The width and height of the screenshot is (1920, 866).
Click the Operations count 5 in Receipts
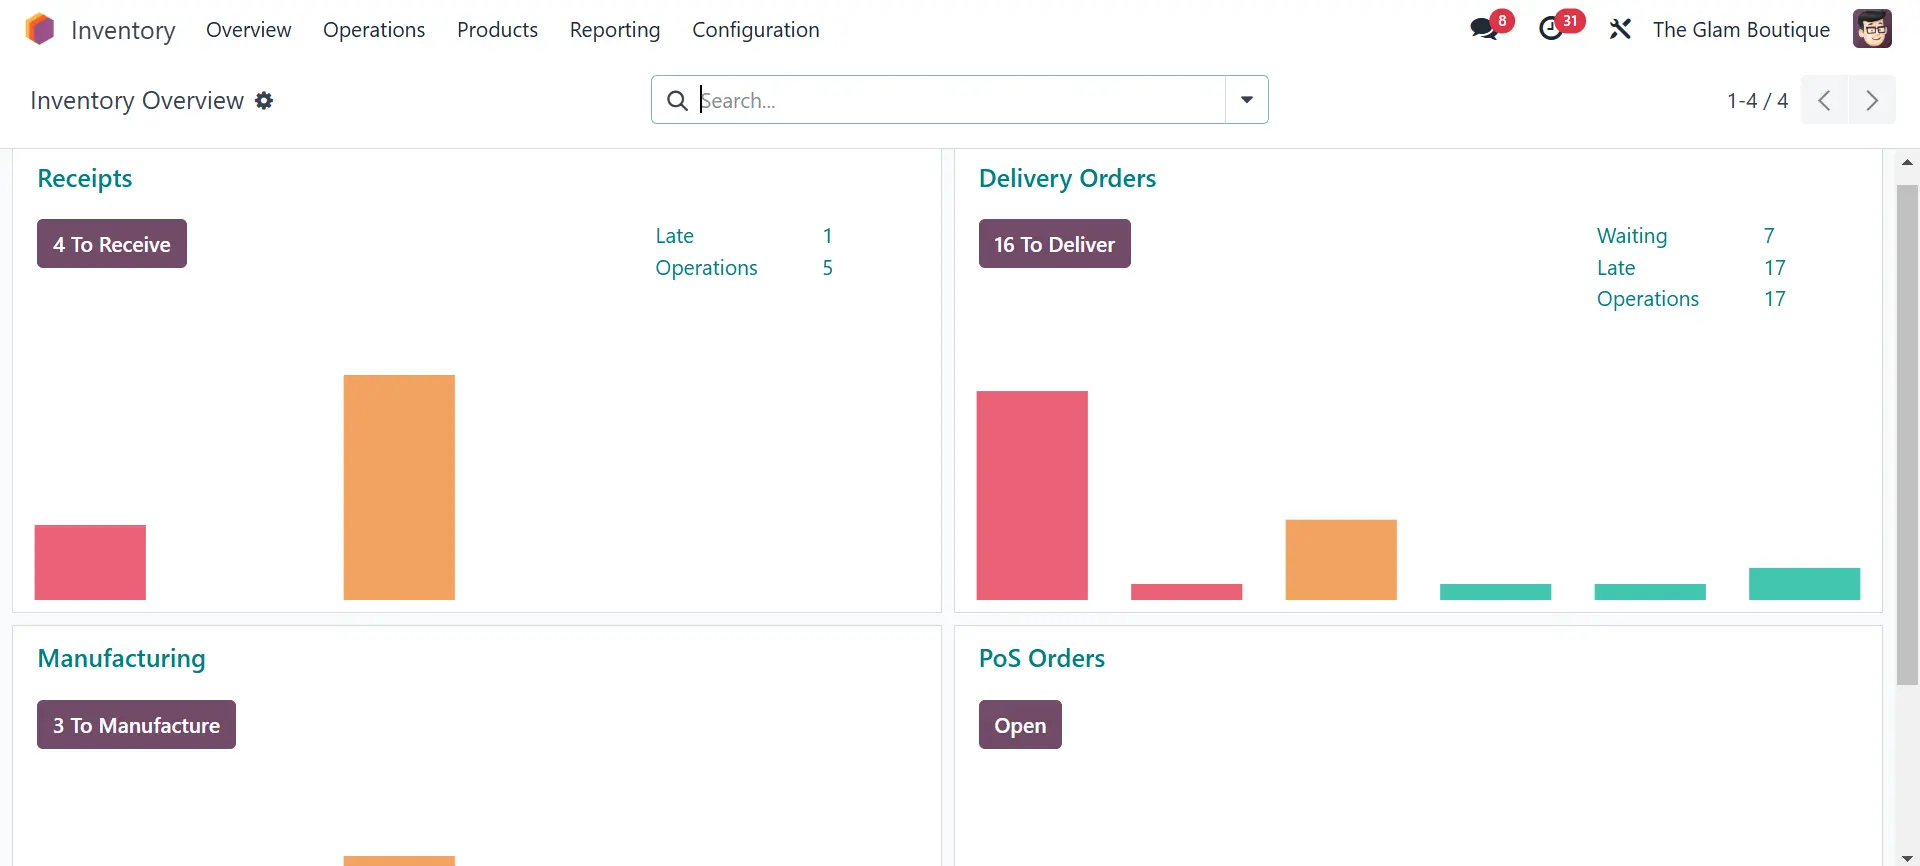827,268
